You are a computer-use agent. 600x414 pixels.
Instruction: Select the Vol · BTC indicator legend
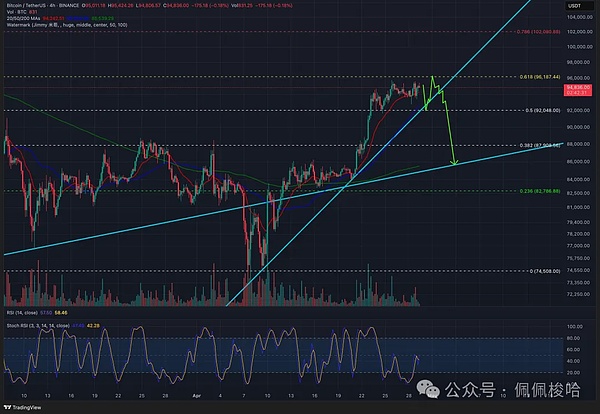click(x=18, y=14)
